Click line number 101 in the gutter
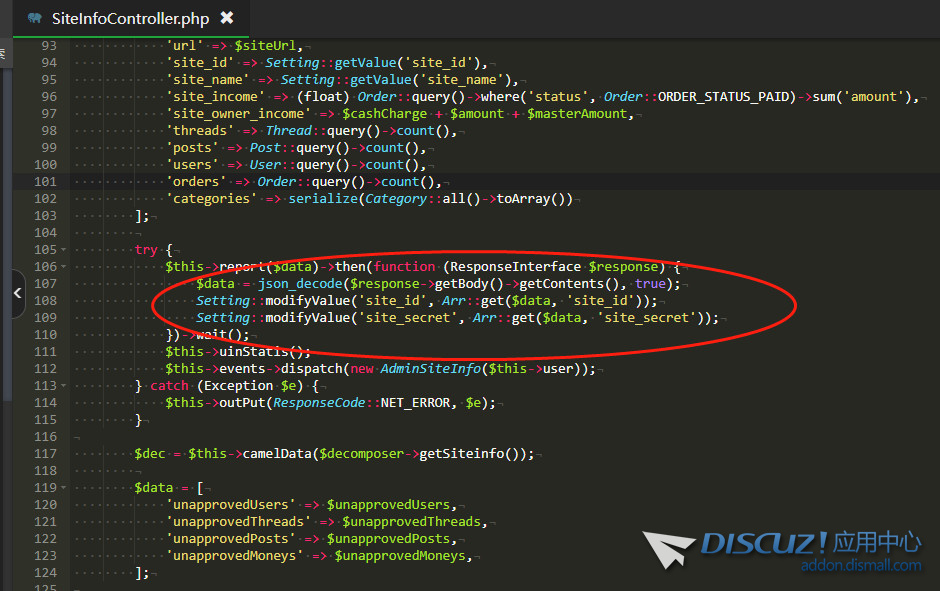The height and width of the screenshot is (591, 940). click(45, 182)
